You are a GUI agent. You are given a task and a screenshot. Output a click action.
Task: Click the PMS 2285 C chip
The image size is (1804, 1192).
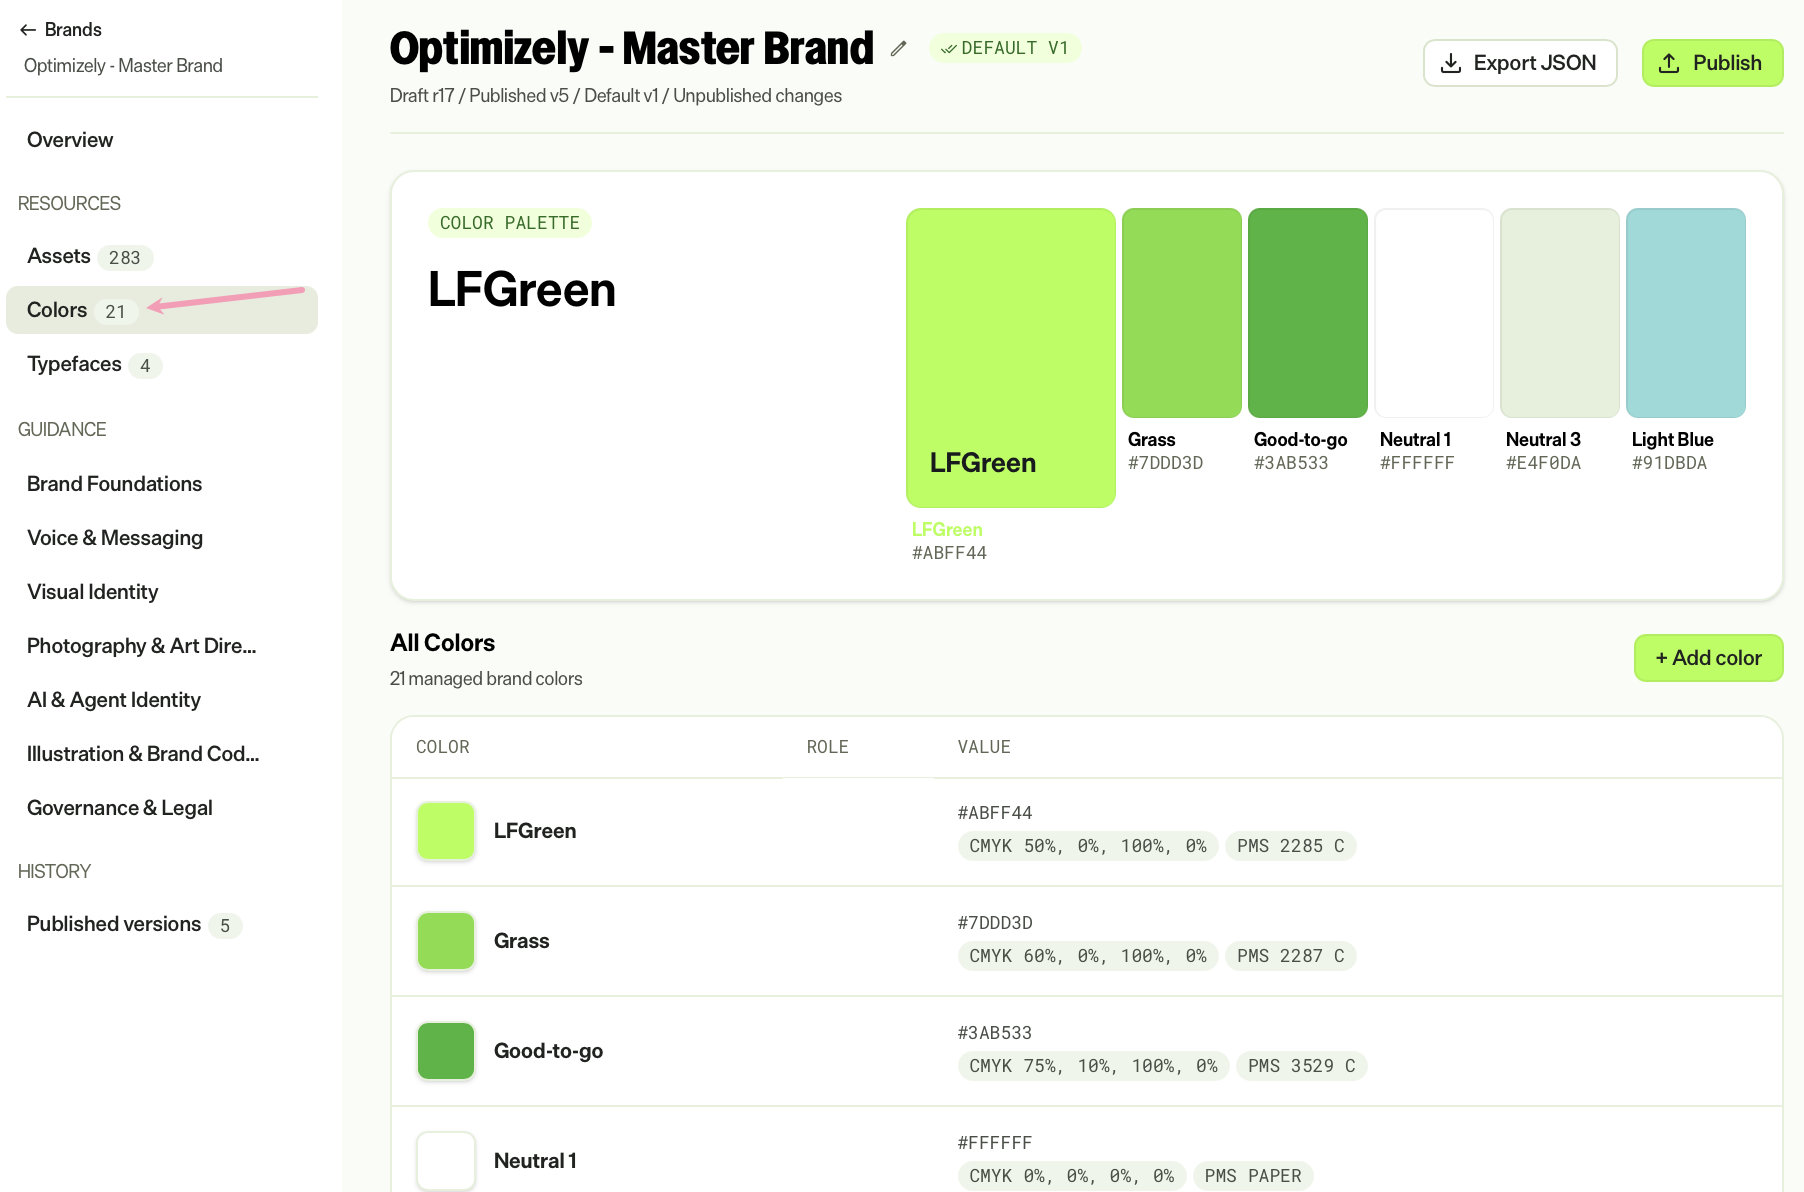(1291, 846)
